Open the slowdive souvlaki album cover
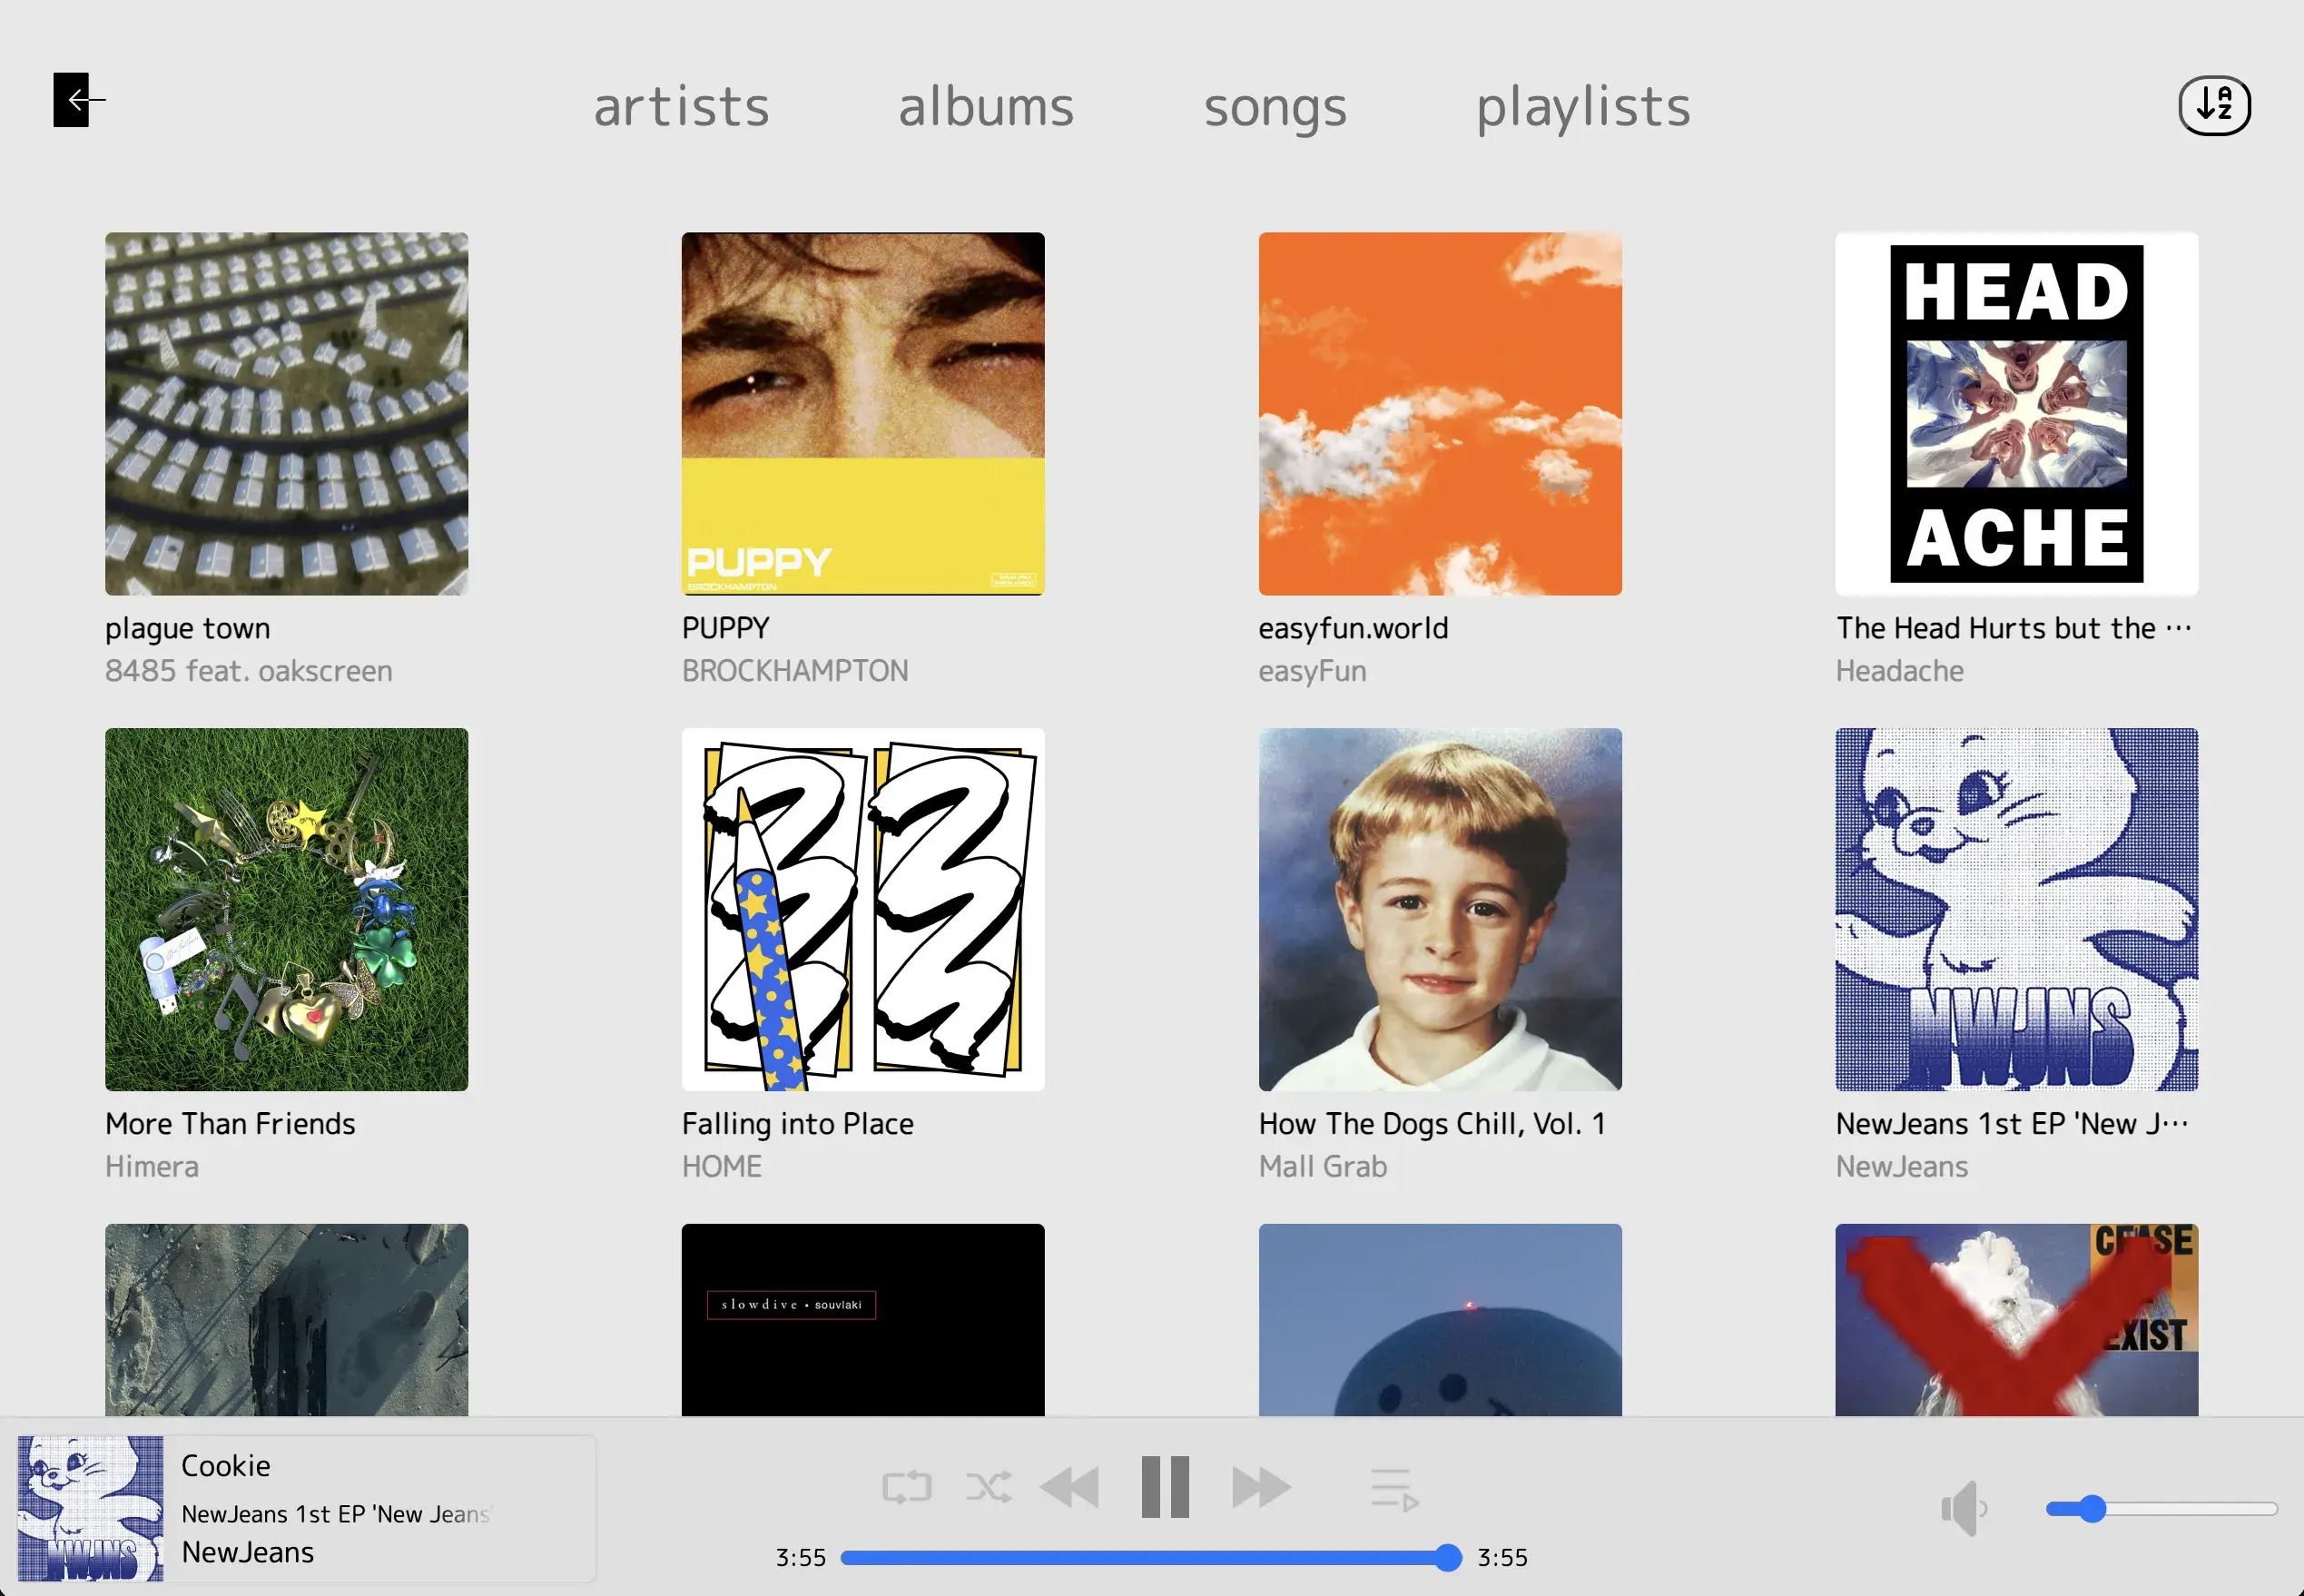This screenshot has width=2304, height=1596. (863, 1319)
